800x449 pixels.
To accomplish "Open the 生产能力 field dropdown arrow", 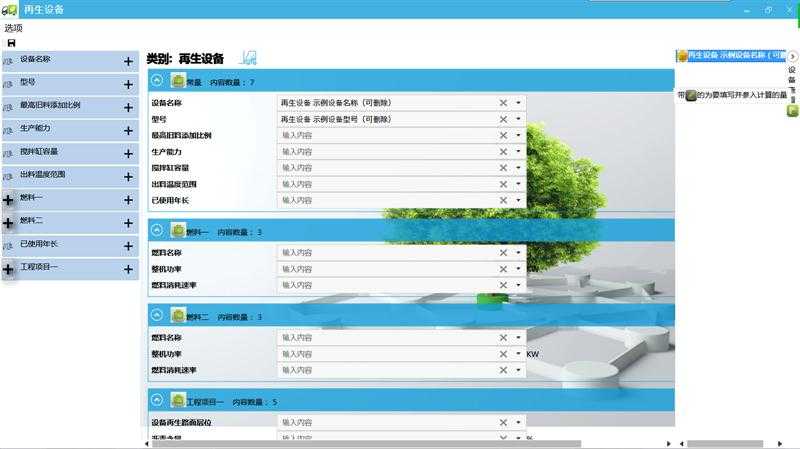I will tap(518, 152).
